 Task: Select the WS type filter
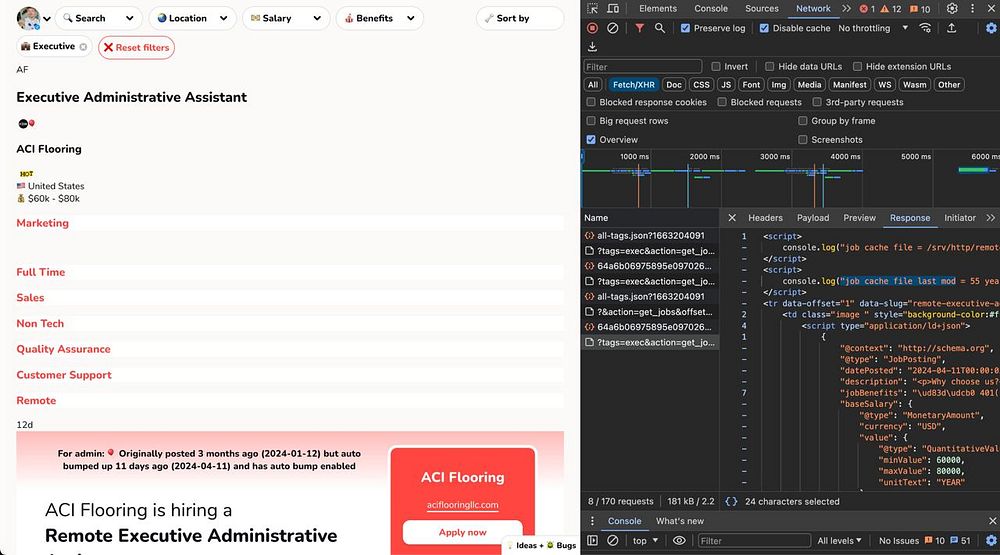(x=884, y=84)
